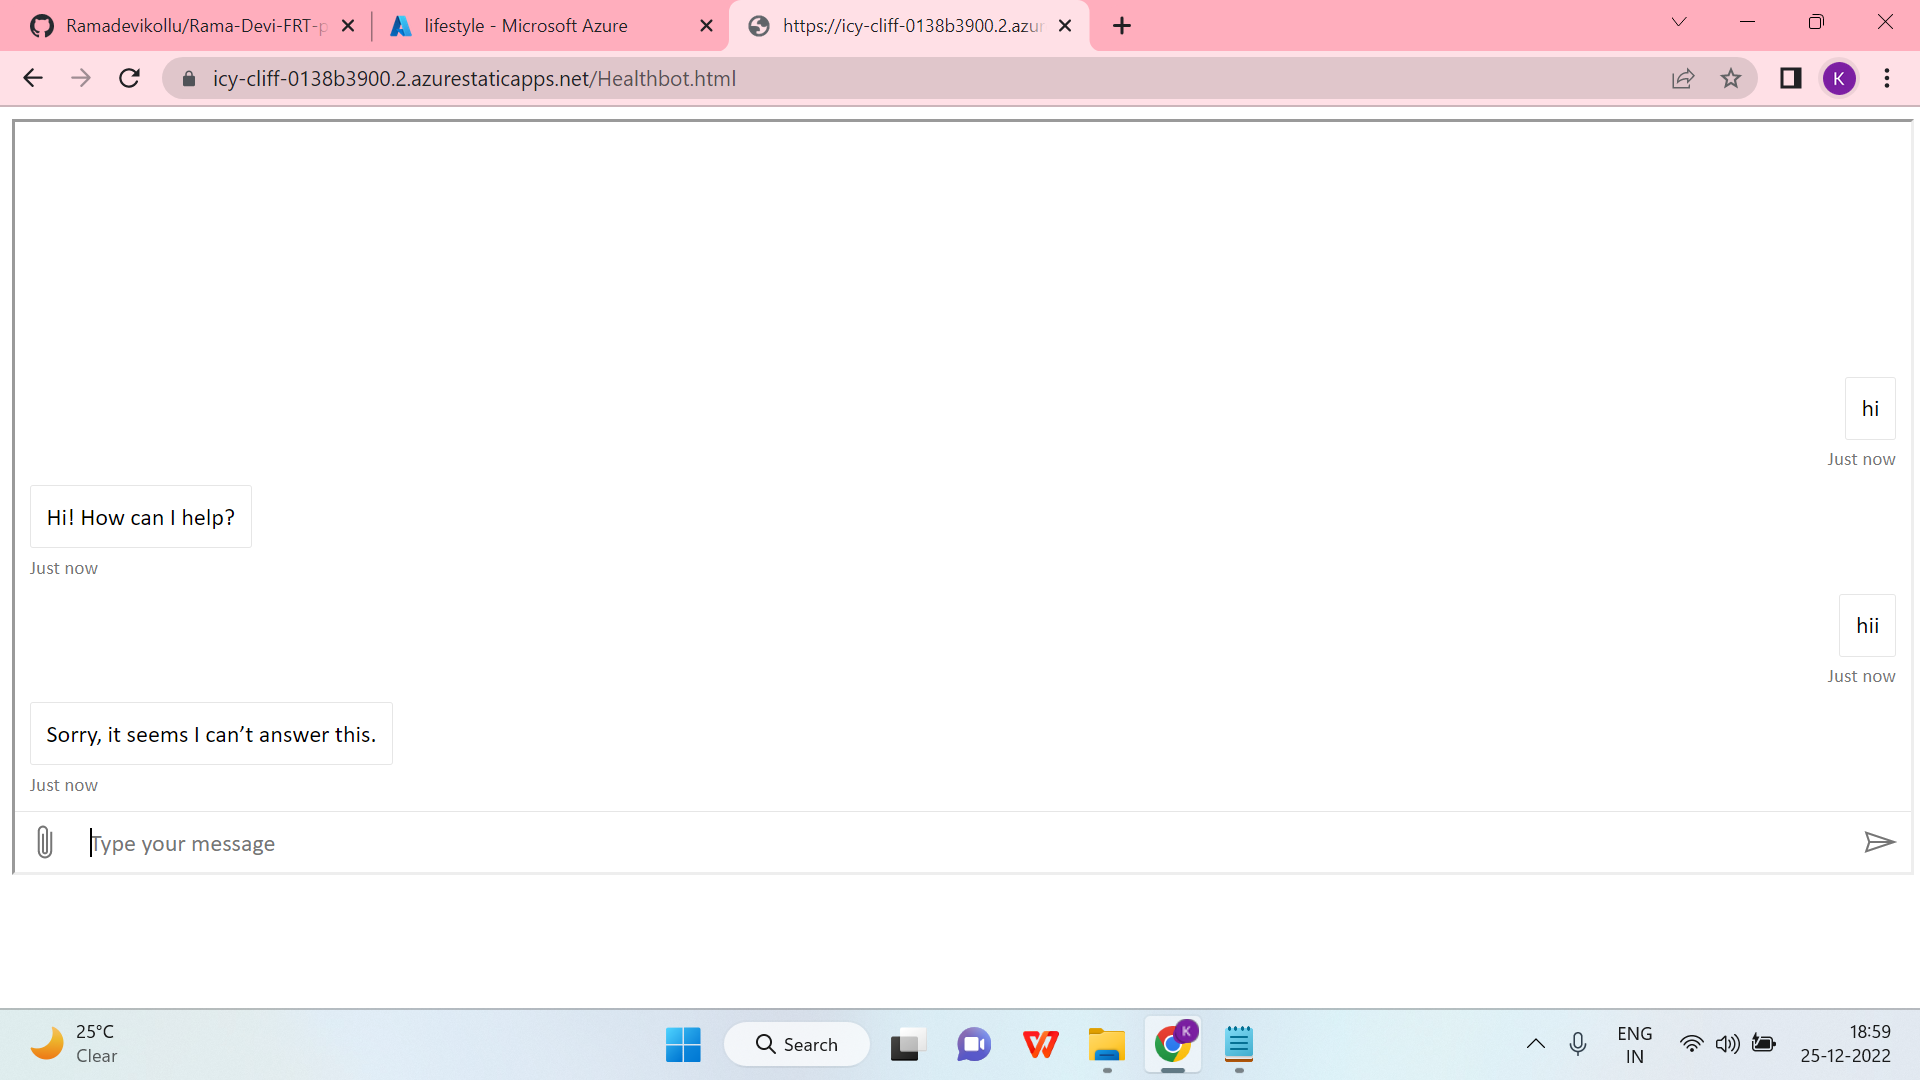Open a new browser tab
This screenshot has width=1920, height=1080.
[x=1122, y=26]
